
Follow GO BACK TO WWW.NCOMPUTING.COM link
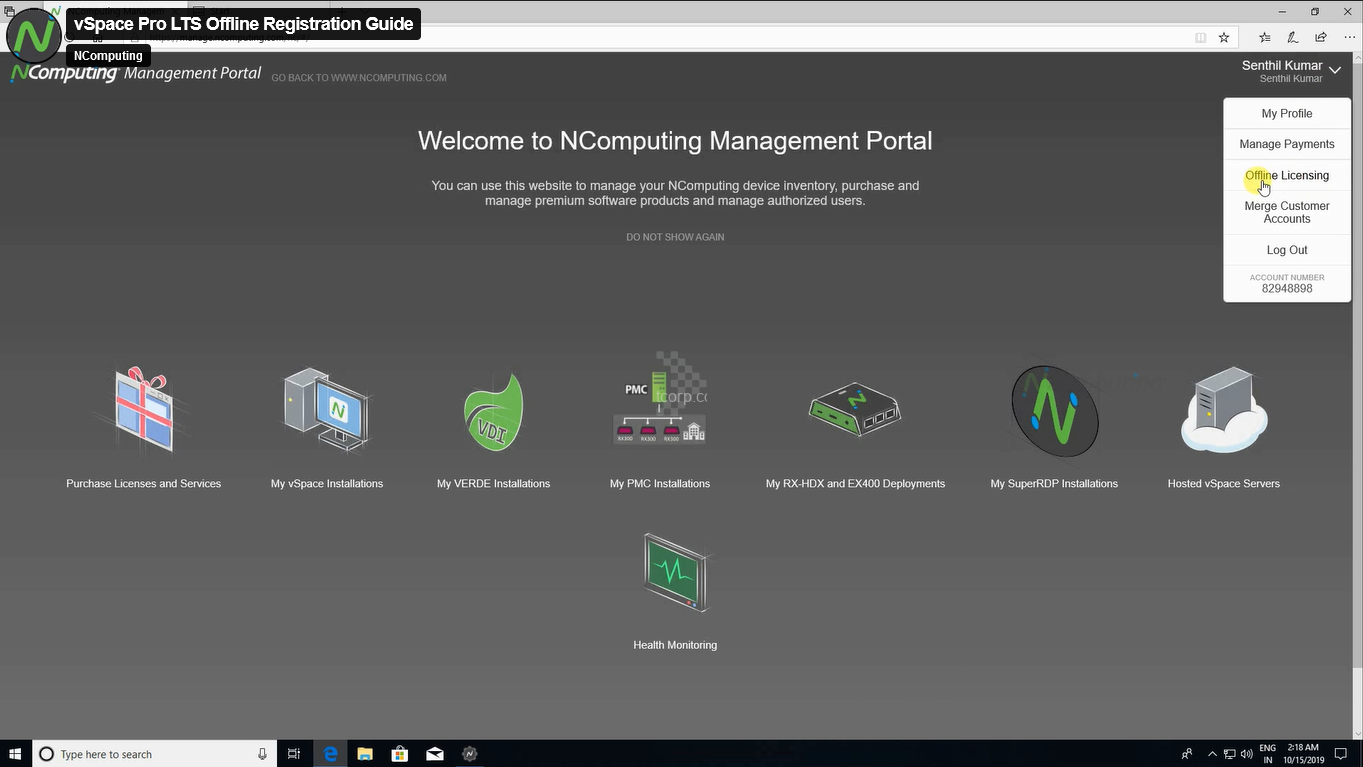358,78
